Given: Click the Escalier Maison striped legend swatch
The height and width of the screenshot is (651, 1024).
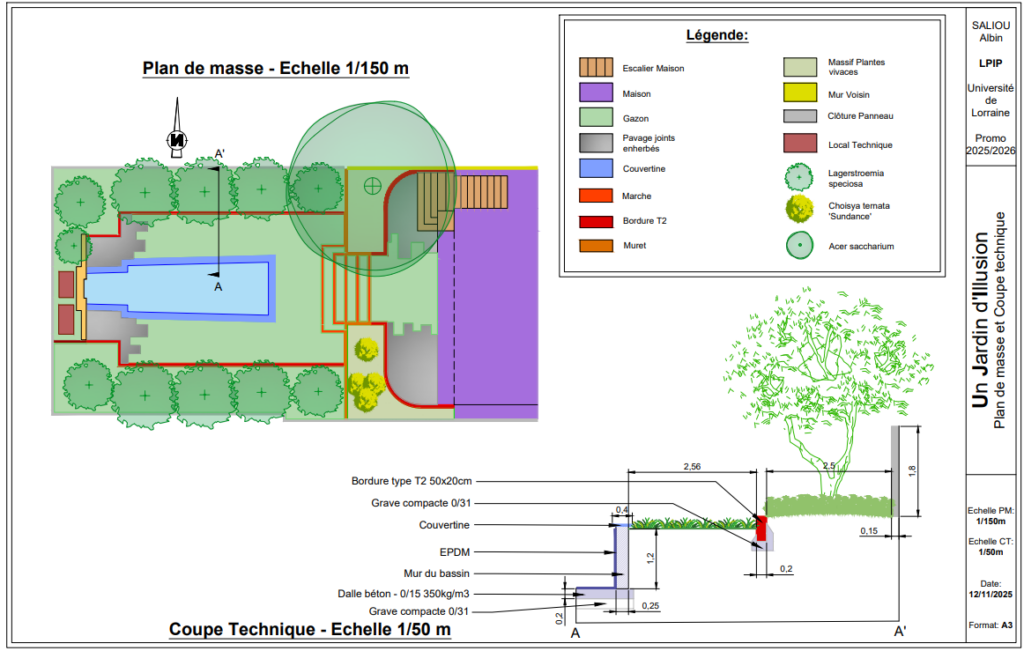Looking at the screenshot, I should 596,67.
